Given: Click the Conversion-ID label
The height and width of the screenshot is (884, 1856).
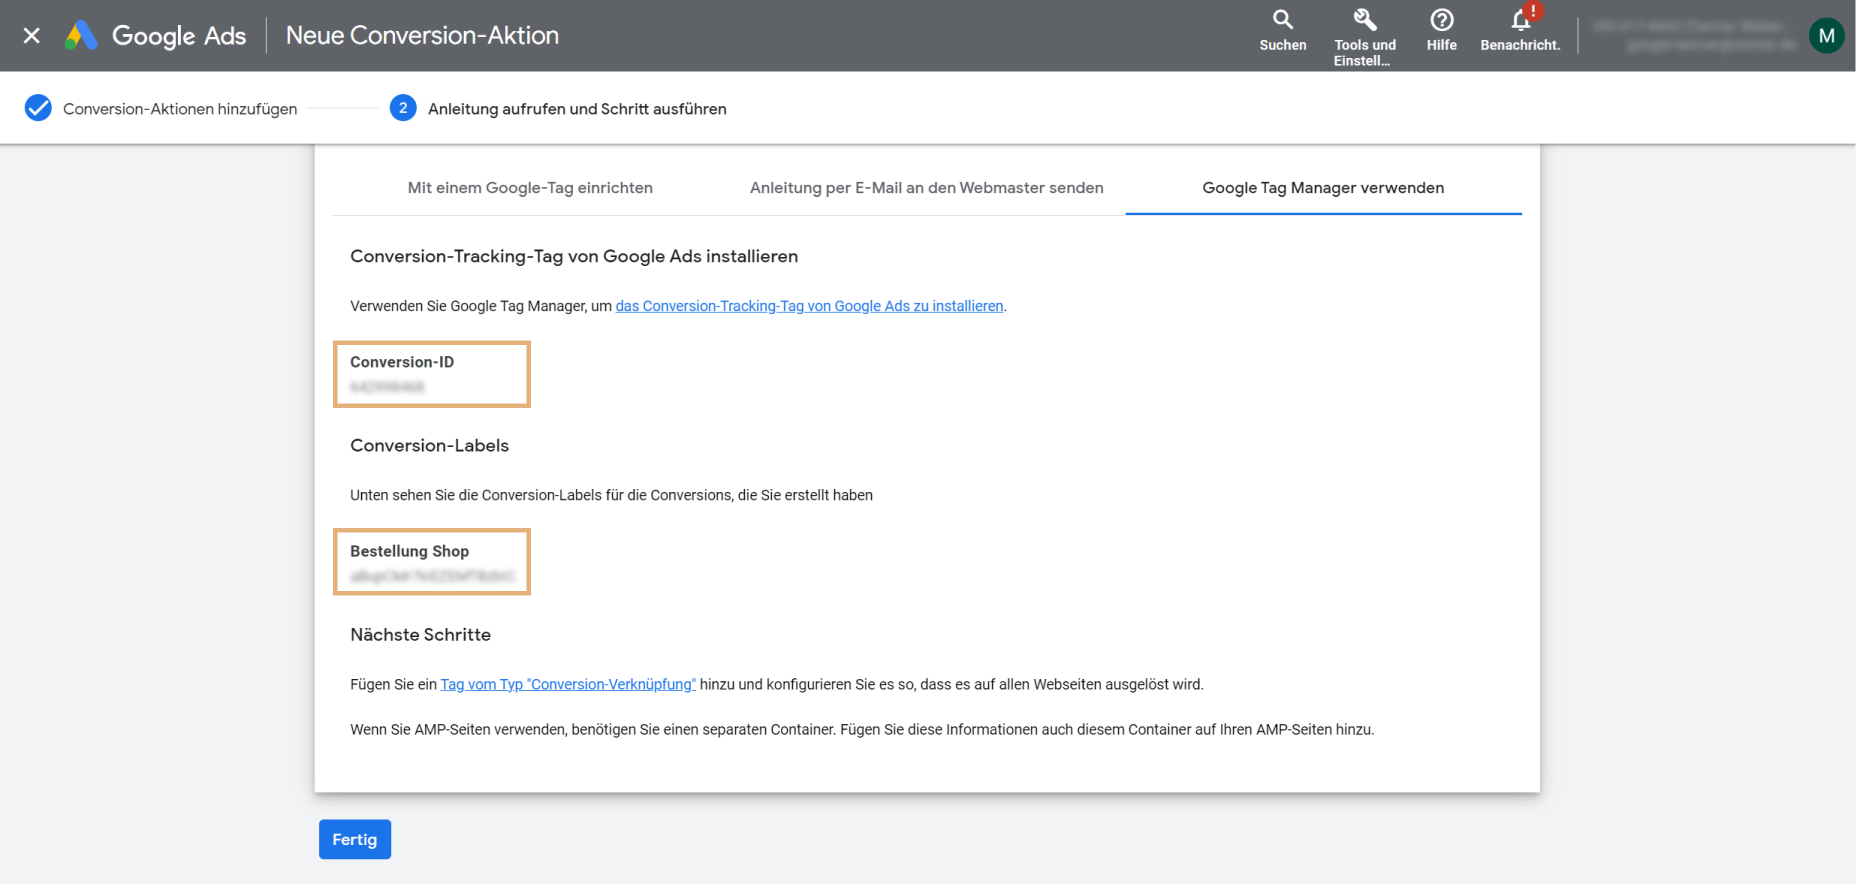Looking at the screenshot, I should pos(402,362).
